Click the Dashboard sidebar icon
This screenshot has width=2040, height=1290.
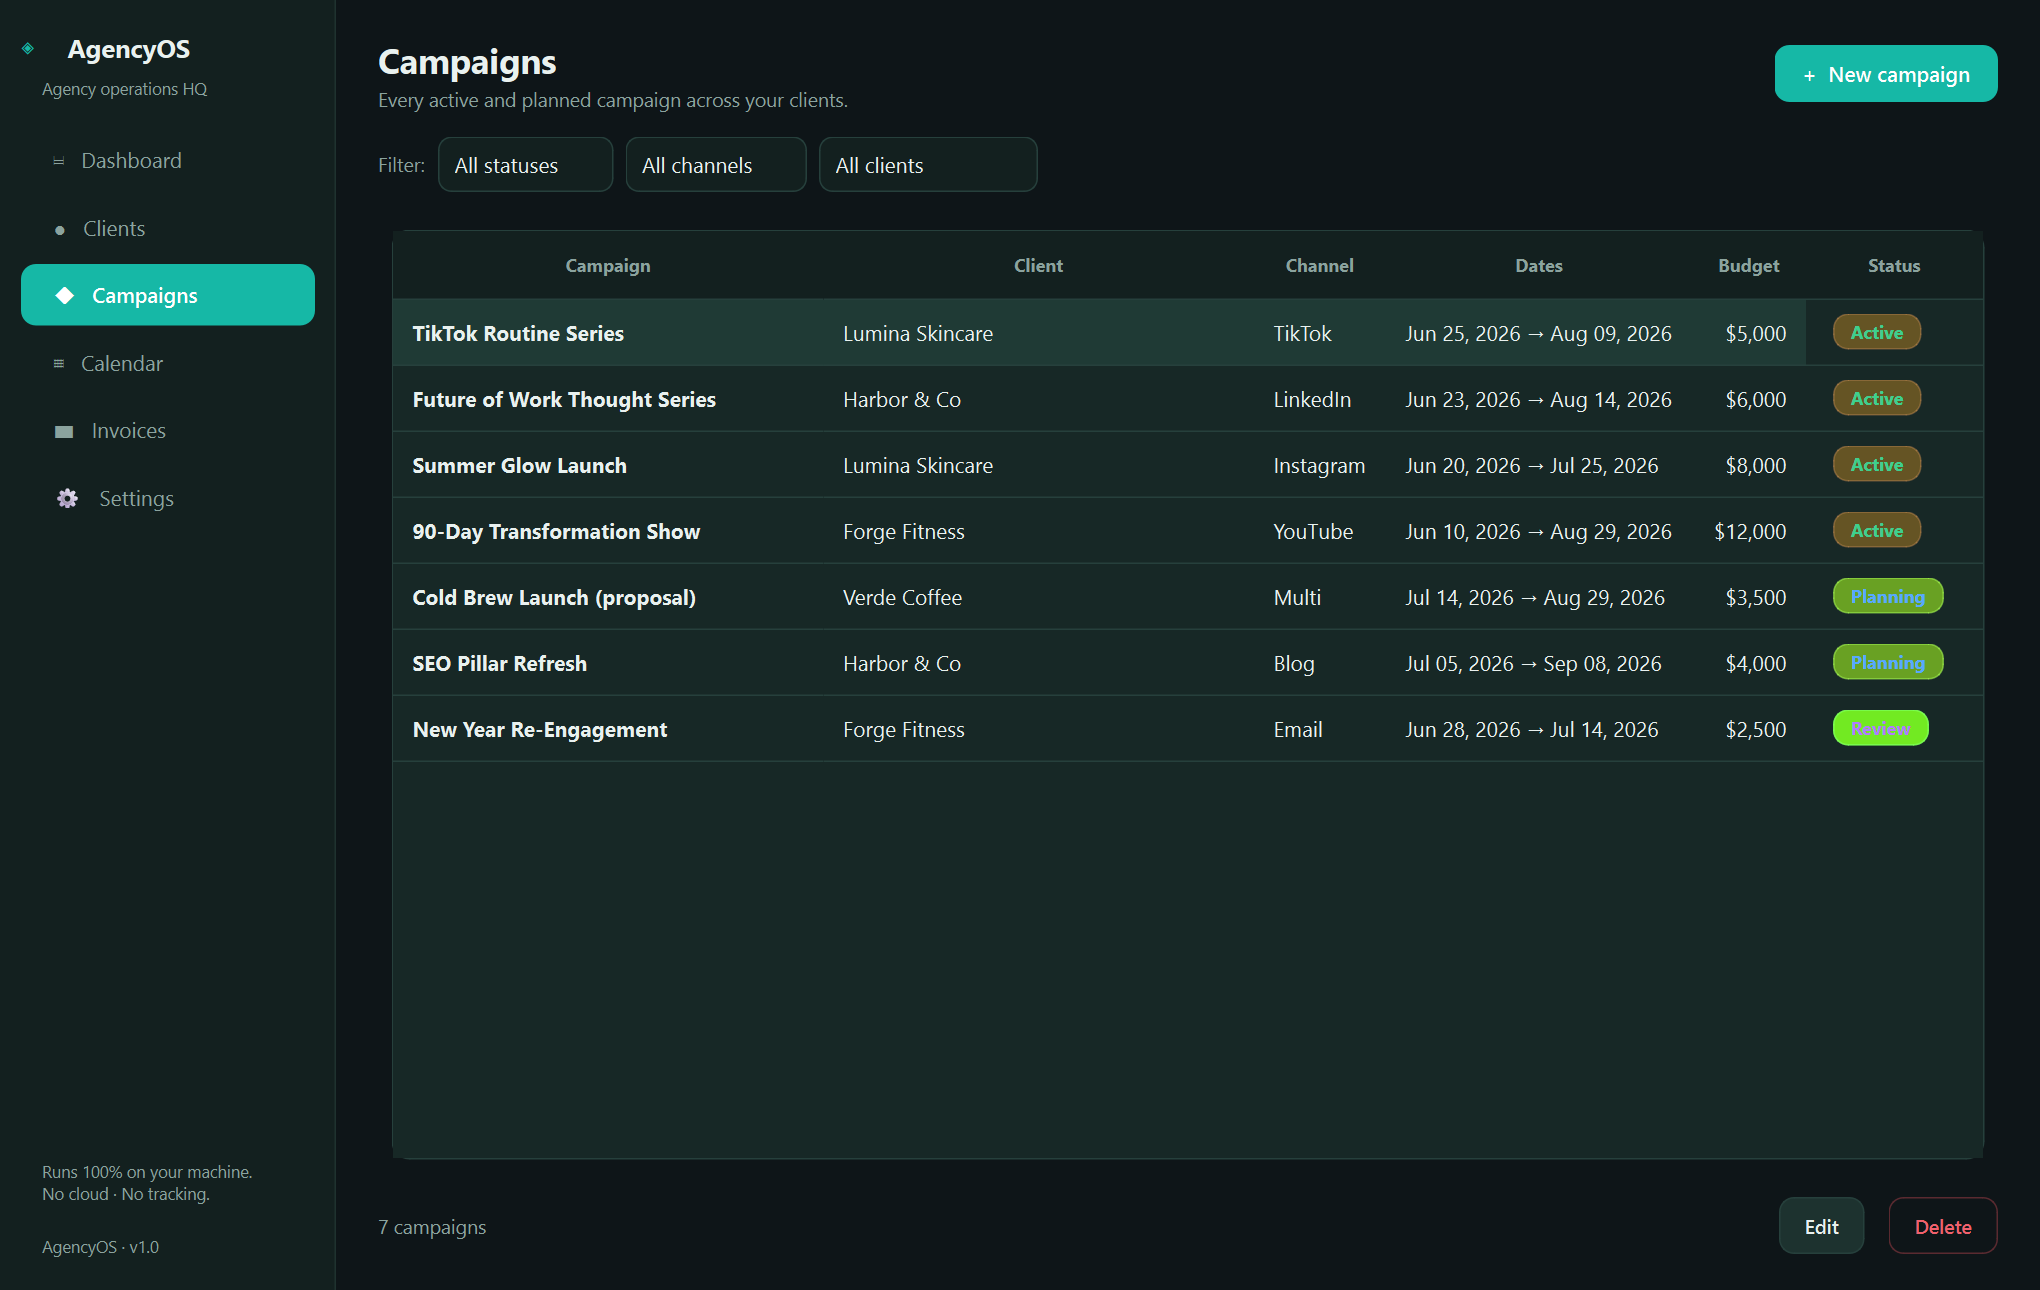pyautogui.click(x=59, y=161)
